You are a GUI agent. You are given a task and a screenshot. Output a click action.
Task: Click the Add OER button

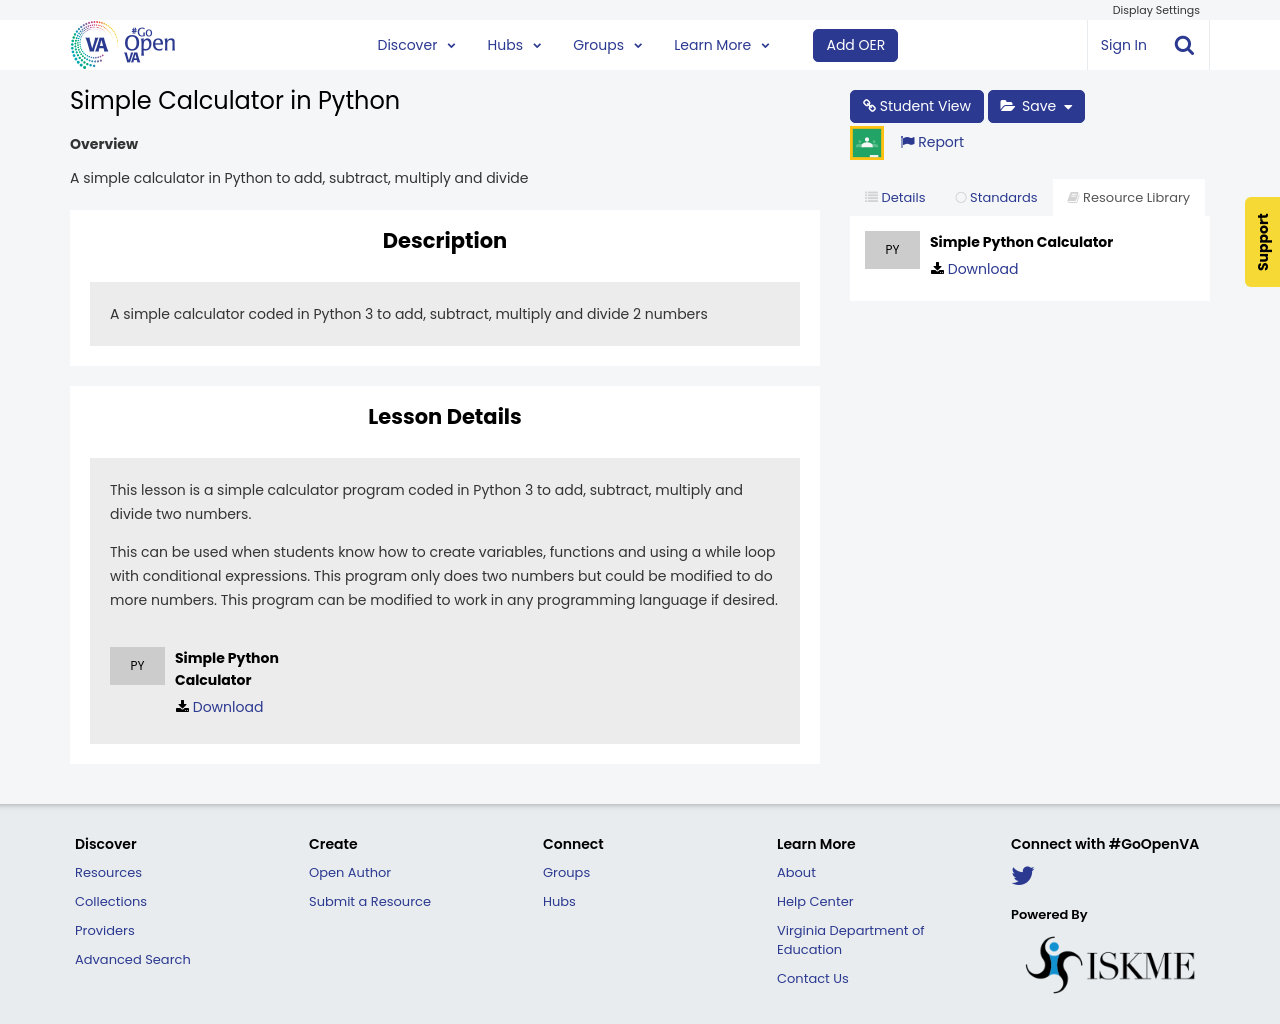pyautogui.click(x=855, y=45)
